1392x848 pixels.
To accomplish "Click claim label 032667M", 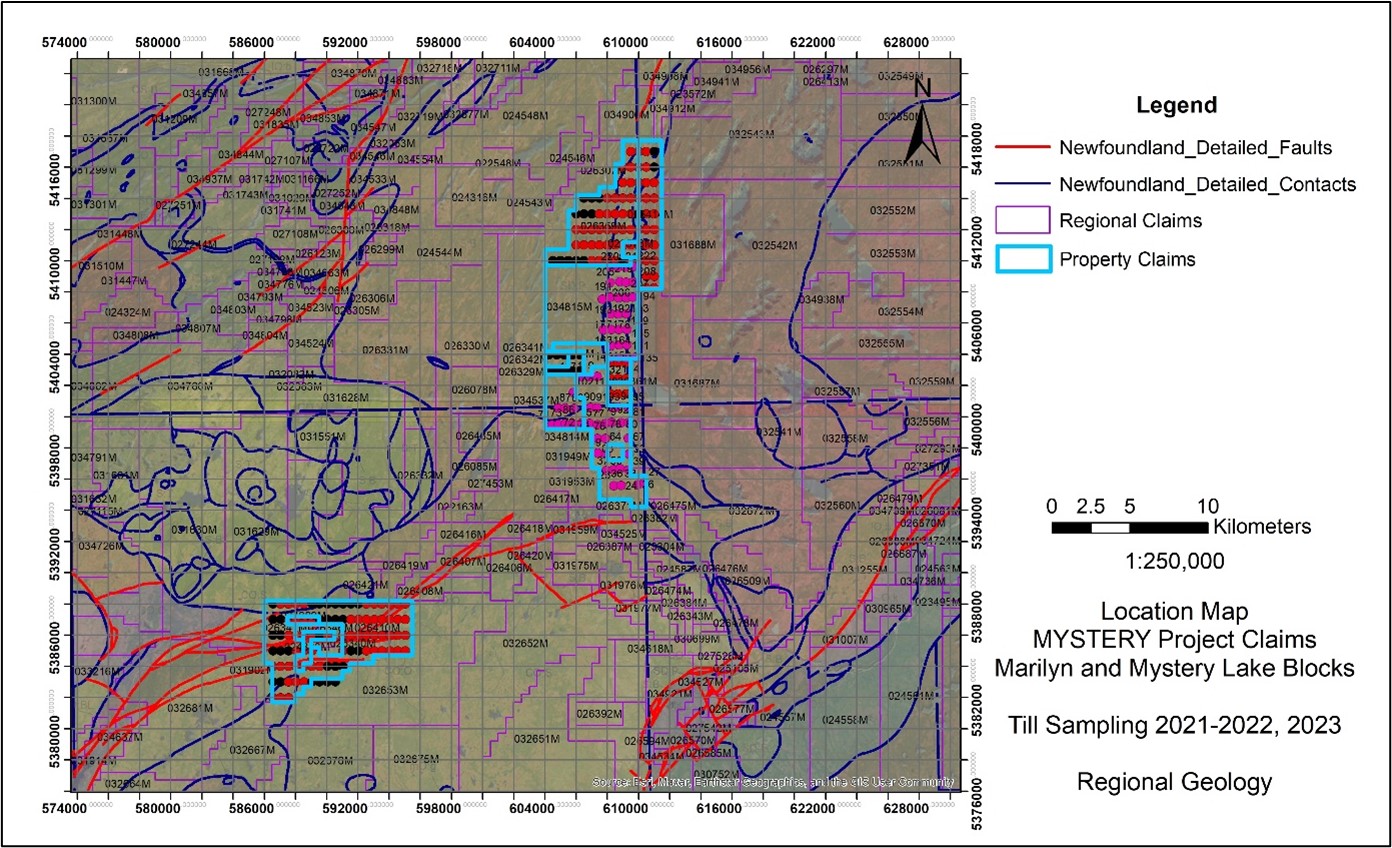I will [252, 750].
